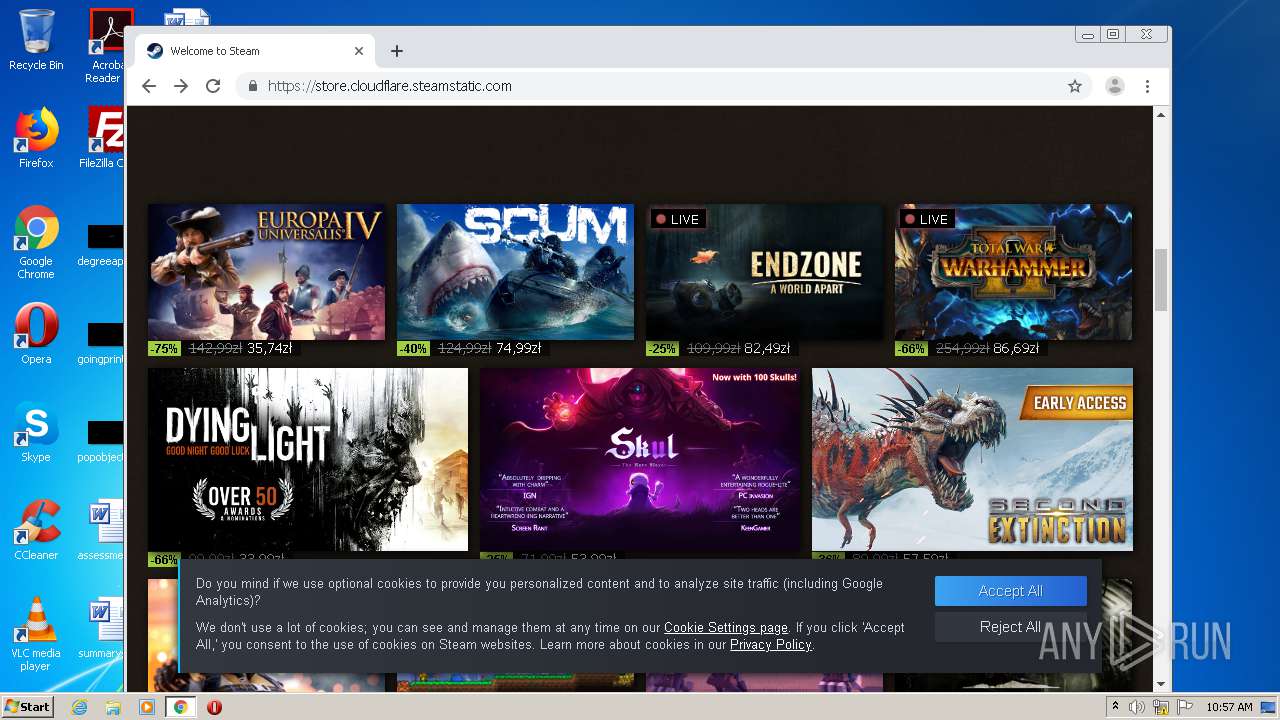Launch Internet Explorer from the taskbar

tap(79, 707)
